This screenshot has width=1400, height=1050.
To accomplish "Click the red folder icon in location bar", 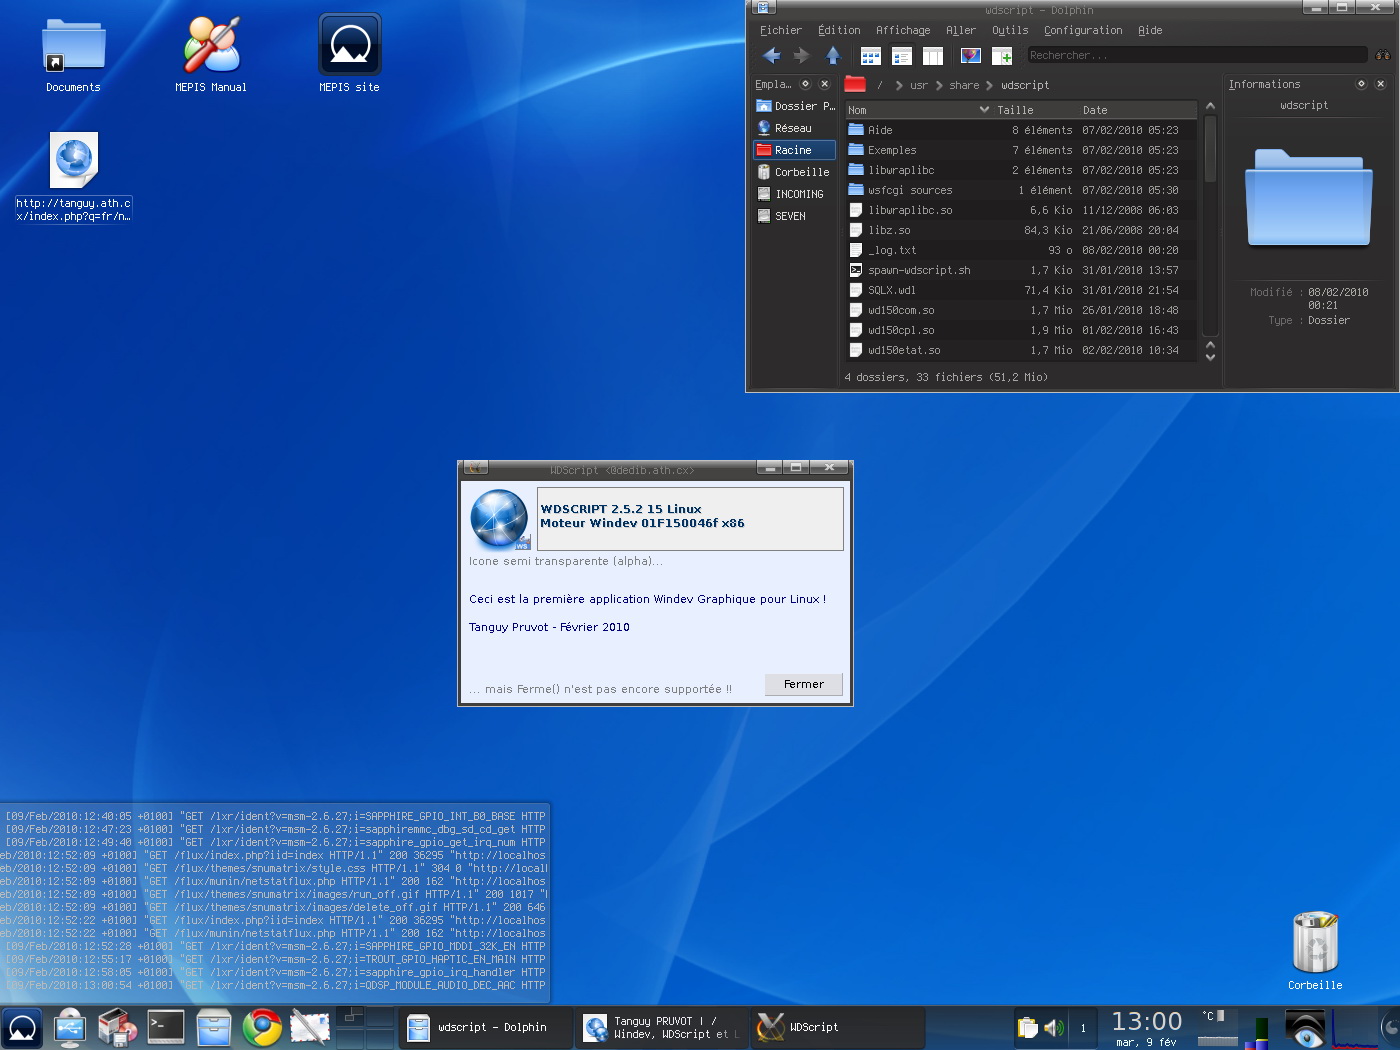I will pos(855,84).
